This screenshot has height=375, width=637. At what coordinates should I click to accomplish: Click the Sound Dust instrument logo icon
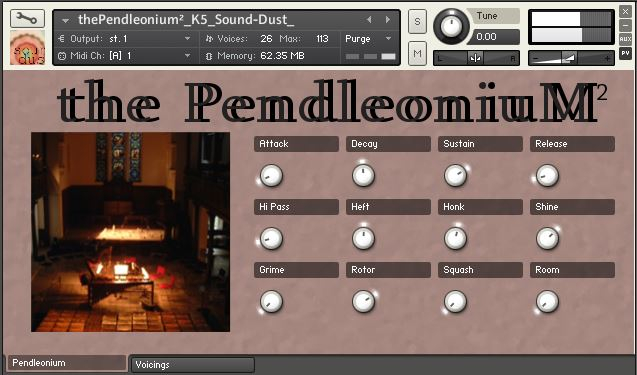click(27, 48)
